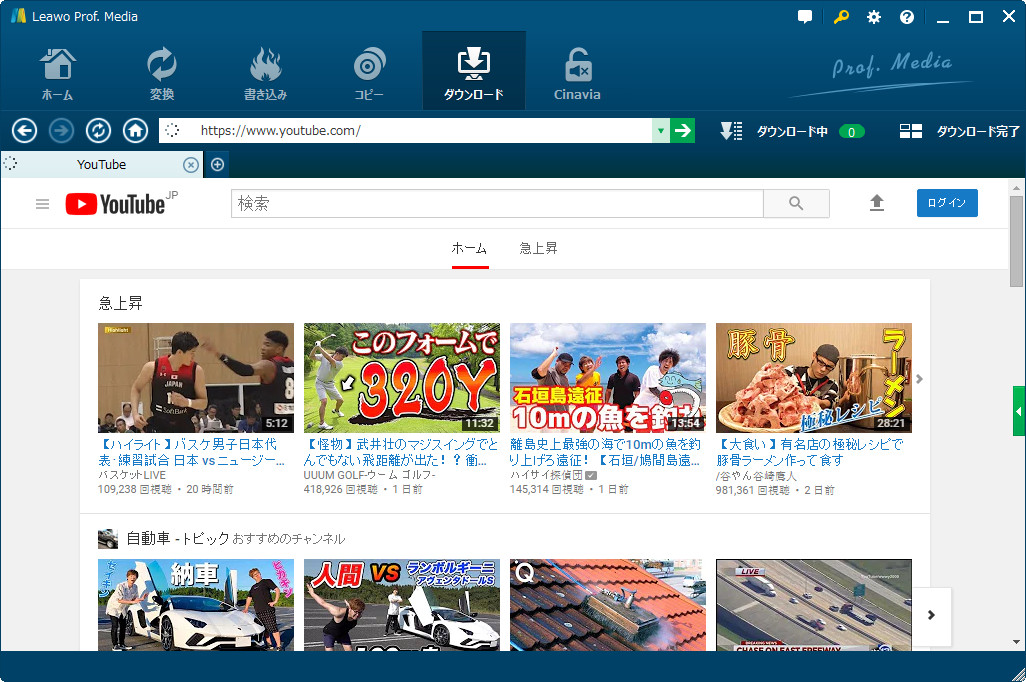Open the feedback speech bubble icon
This screenshot has height=682, width=1026.
pos(805,17)
